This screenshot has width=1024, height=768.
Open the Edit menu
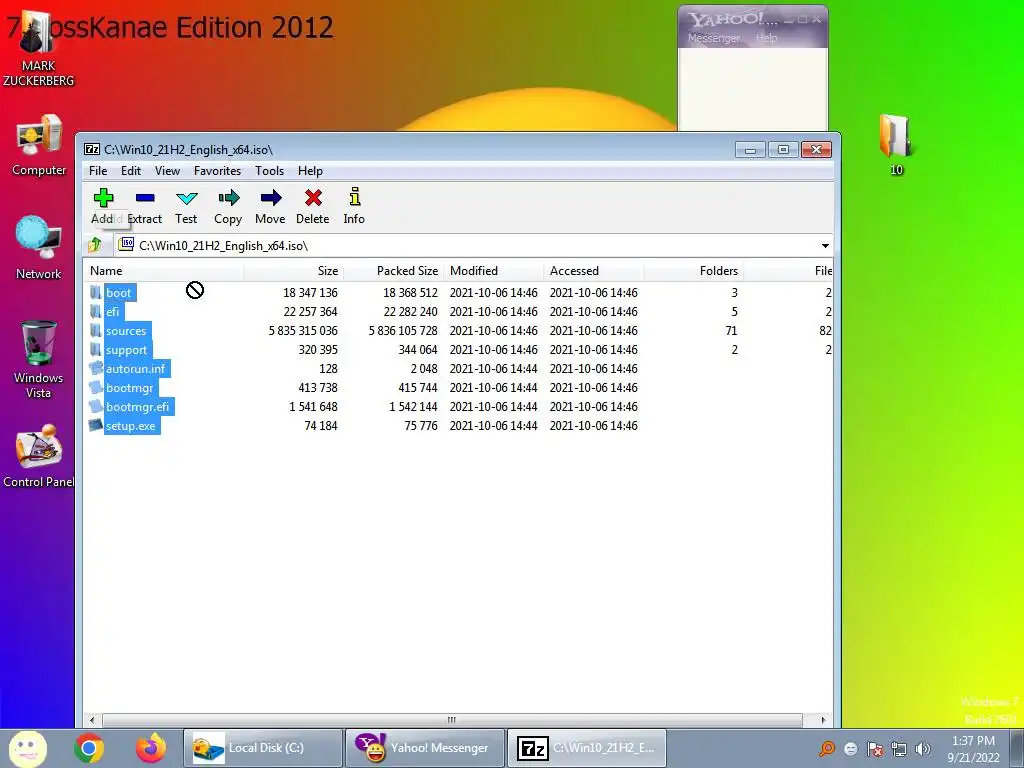[x=131, y=170]
